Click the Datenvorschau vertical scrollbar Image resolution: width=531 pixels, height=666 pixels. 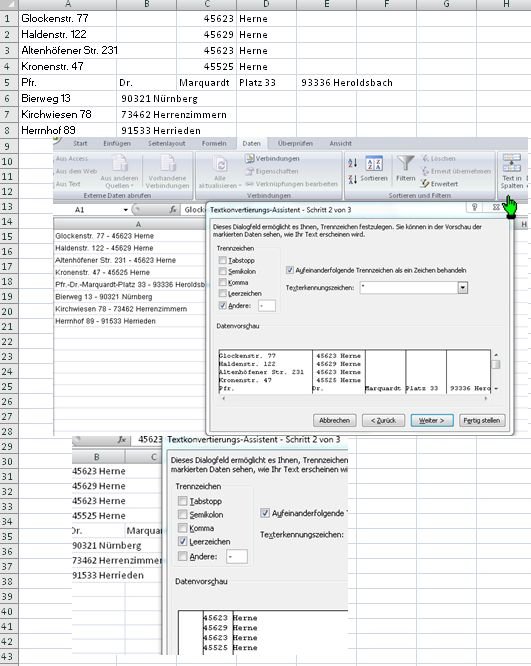(x=495, y=372)
